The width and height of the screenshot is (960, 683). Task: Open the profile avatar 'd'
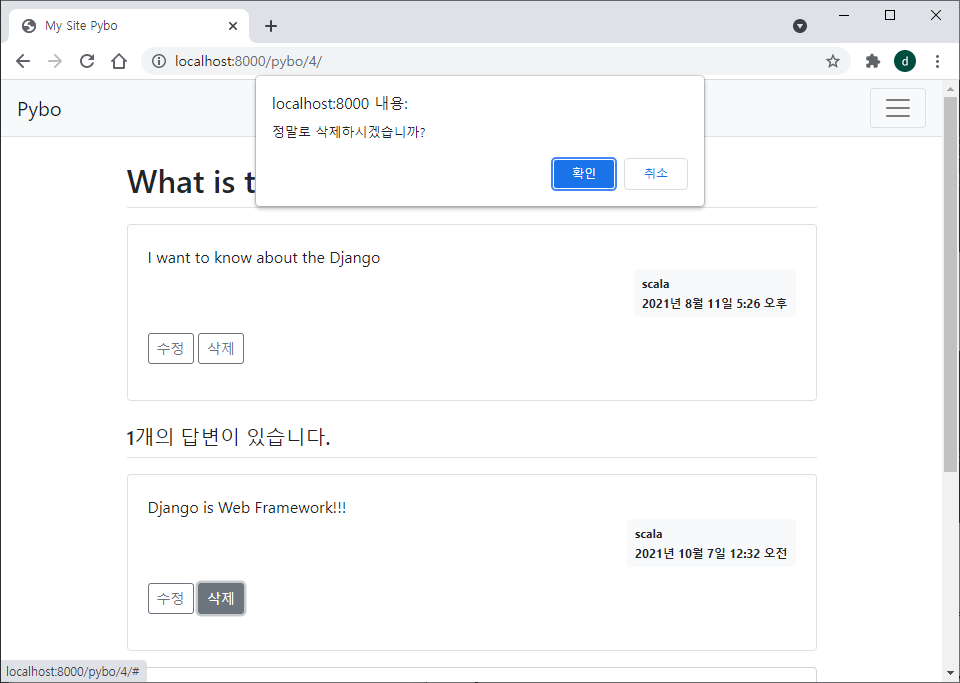tap(905, 61)
